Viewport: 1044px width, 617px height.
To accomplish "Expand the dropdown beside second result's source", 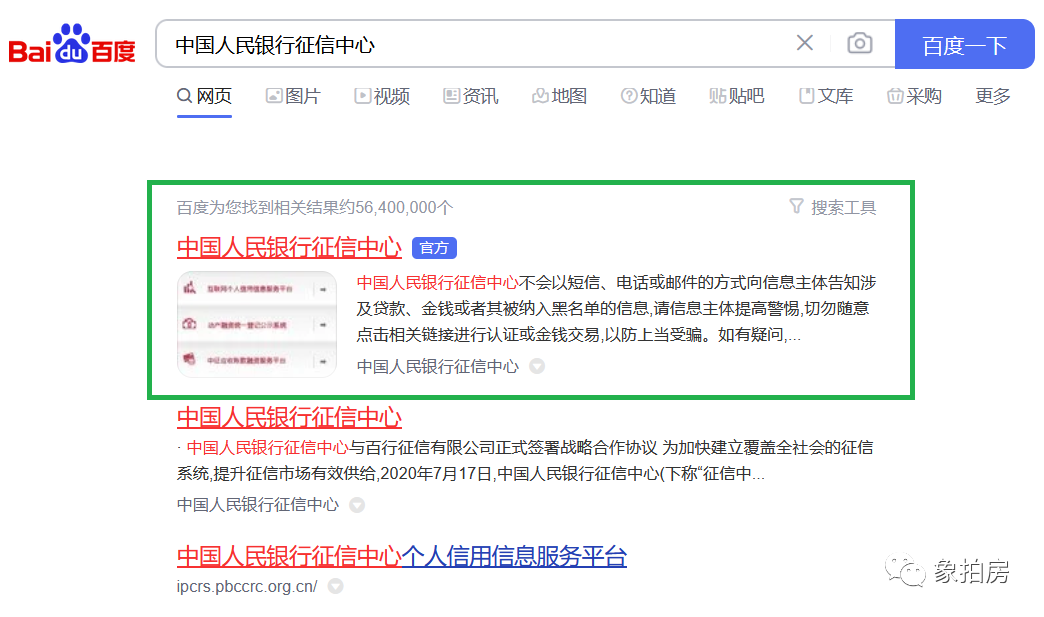I will [x=357, y=505].
